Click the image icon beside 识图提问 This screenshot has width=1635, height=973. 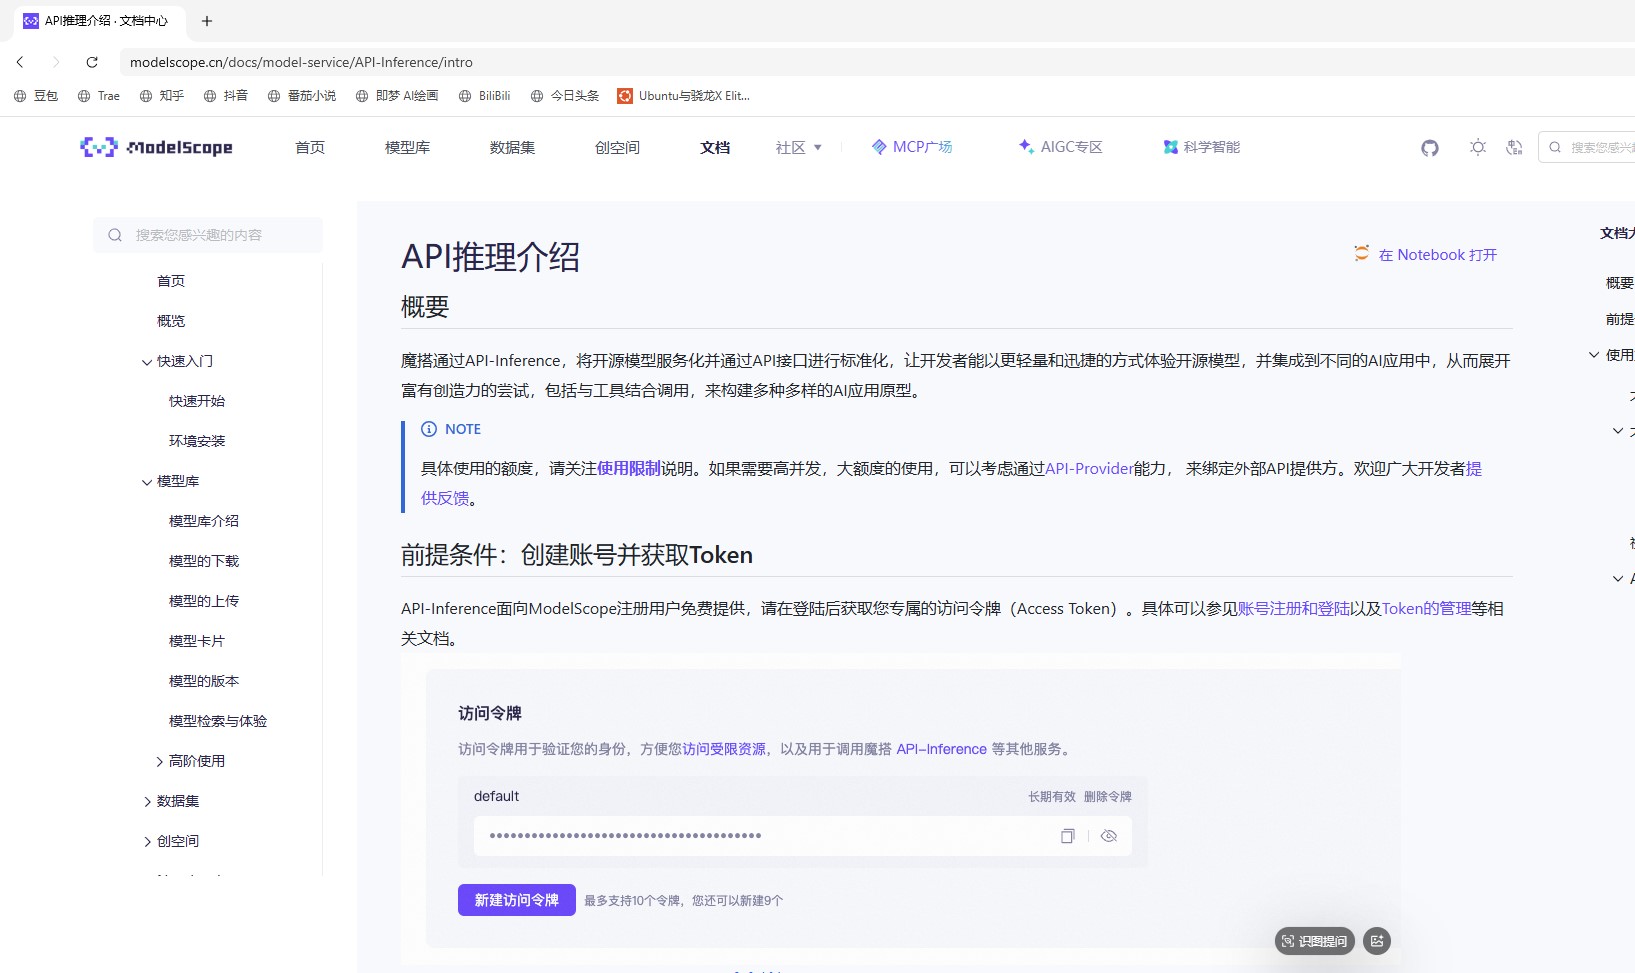1377,941
